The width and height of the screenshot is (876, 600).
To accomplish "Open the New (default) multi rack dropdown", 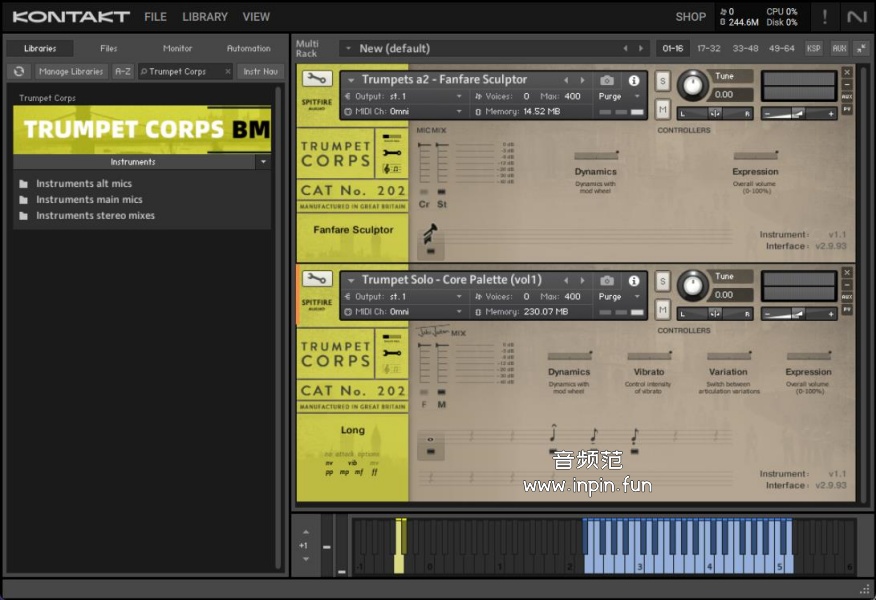I will click(x=348, y=48).
